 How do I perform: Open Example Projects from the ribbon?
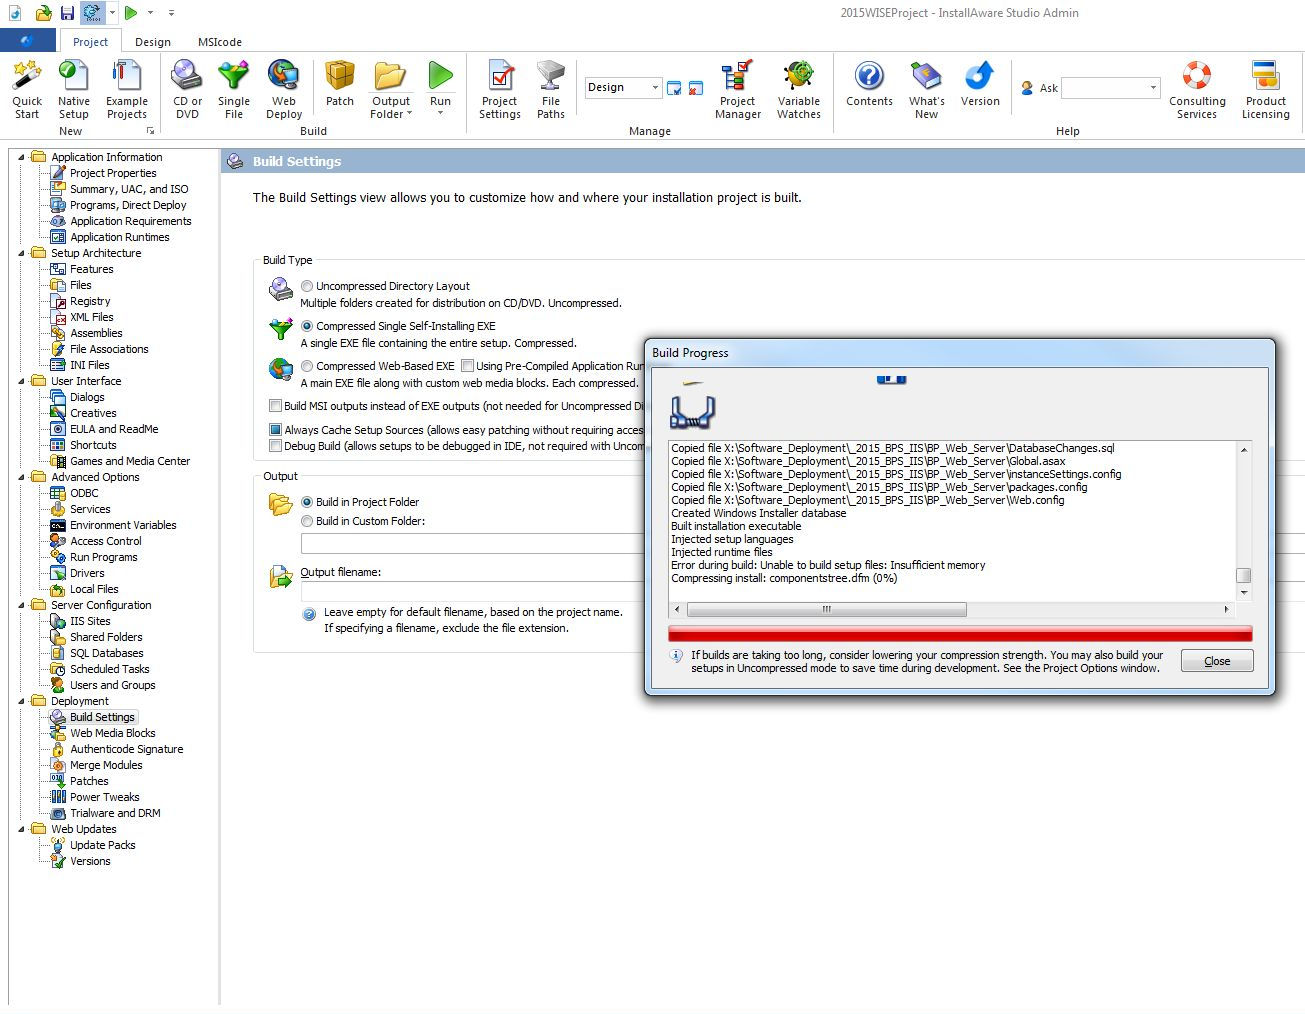pos(127,90)
